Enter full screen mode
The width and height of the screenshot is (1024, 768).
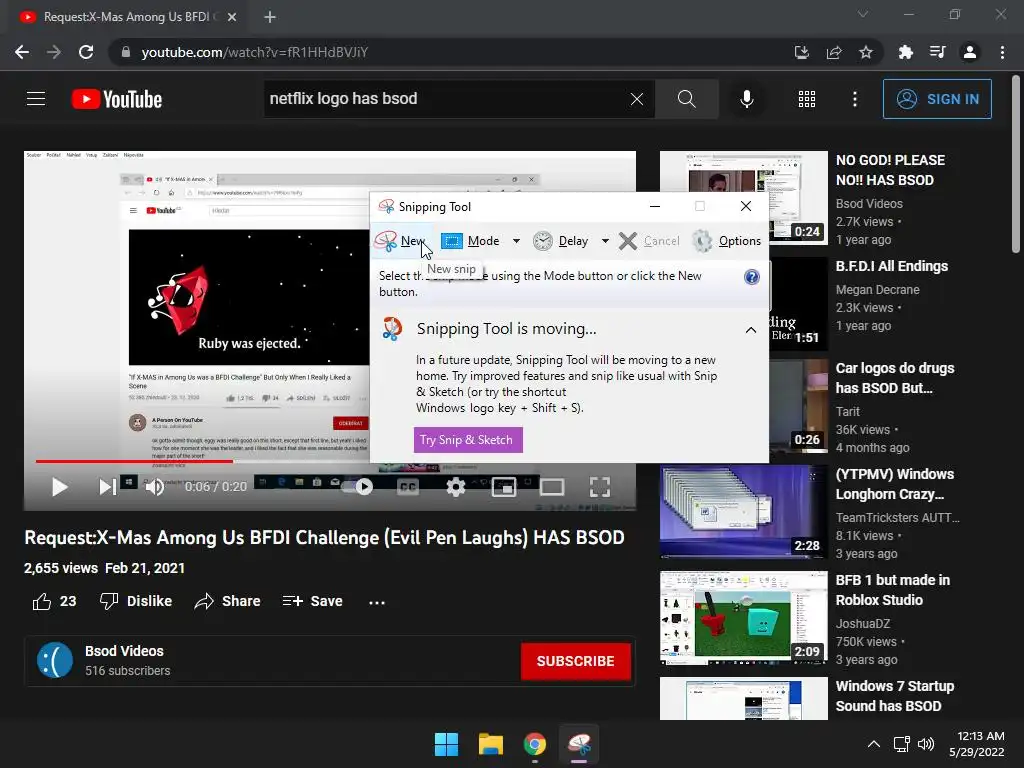(x=600, y=487)
